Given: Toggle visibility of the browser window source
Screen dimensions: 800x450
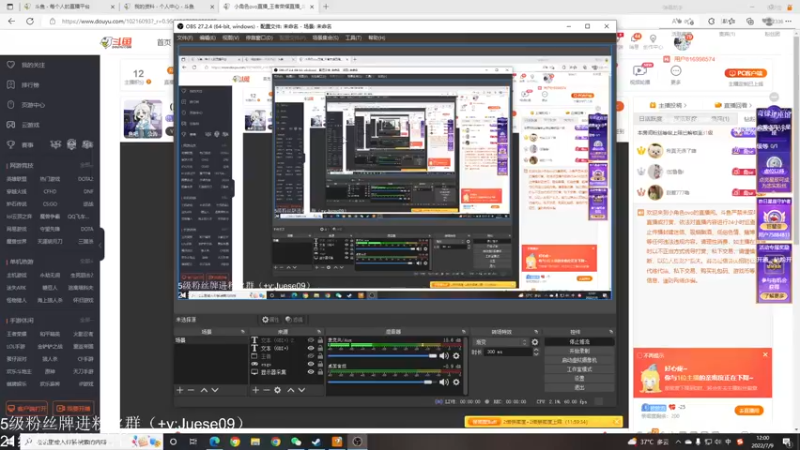Looking at the screenshot, I should (x=310, y=356).
